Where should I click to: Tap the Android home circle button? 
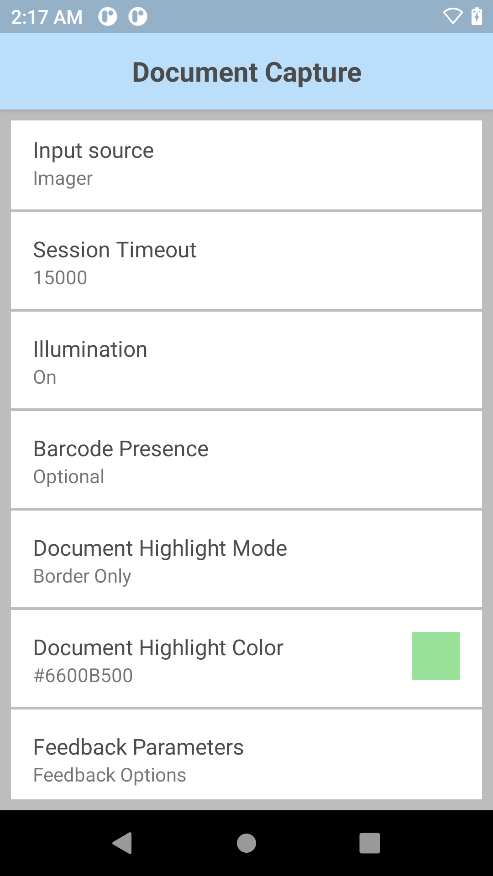(246, 843)
